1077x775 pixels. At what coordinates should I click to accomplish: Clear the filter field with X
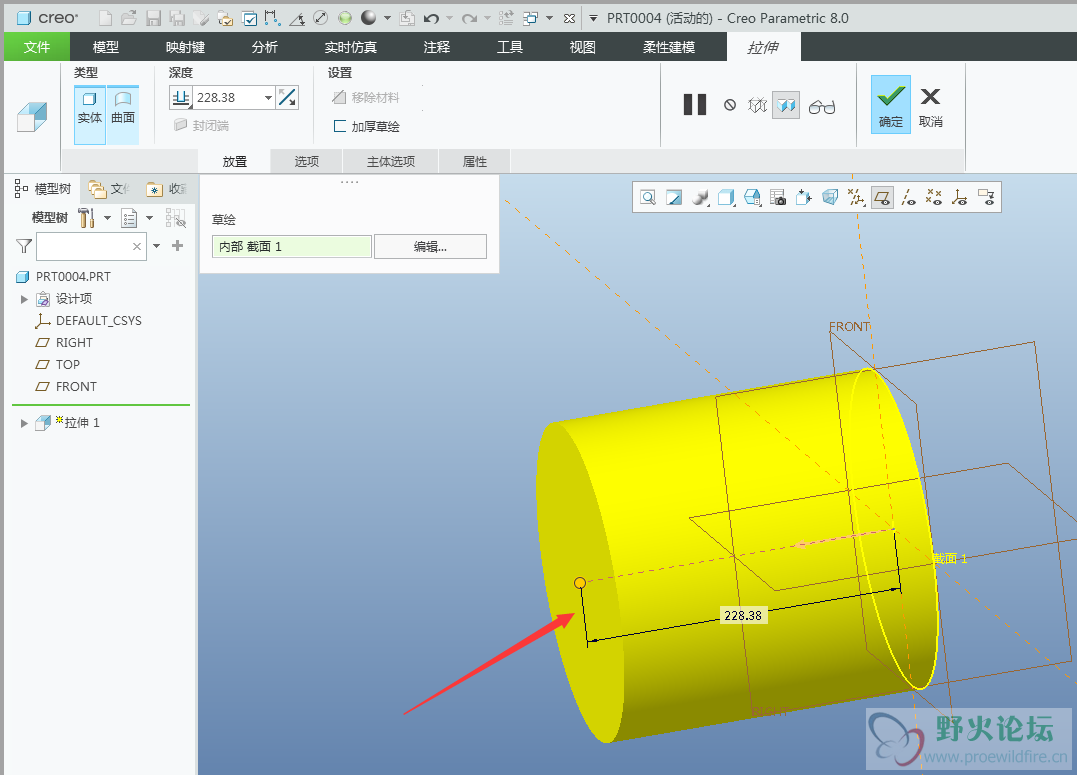click(137, 246)
